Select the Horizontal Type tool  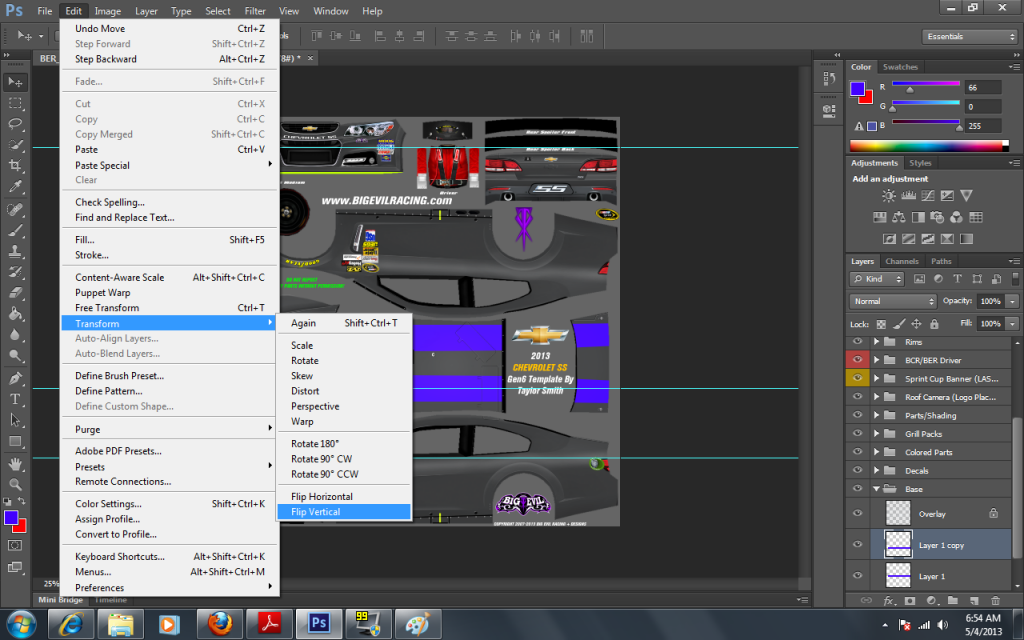coord(15,399)
